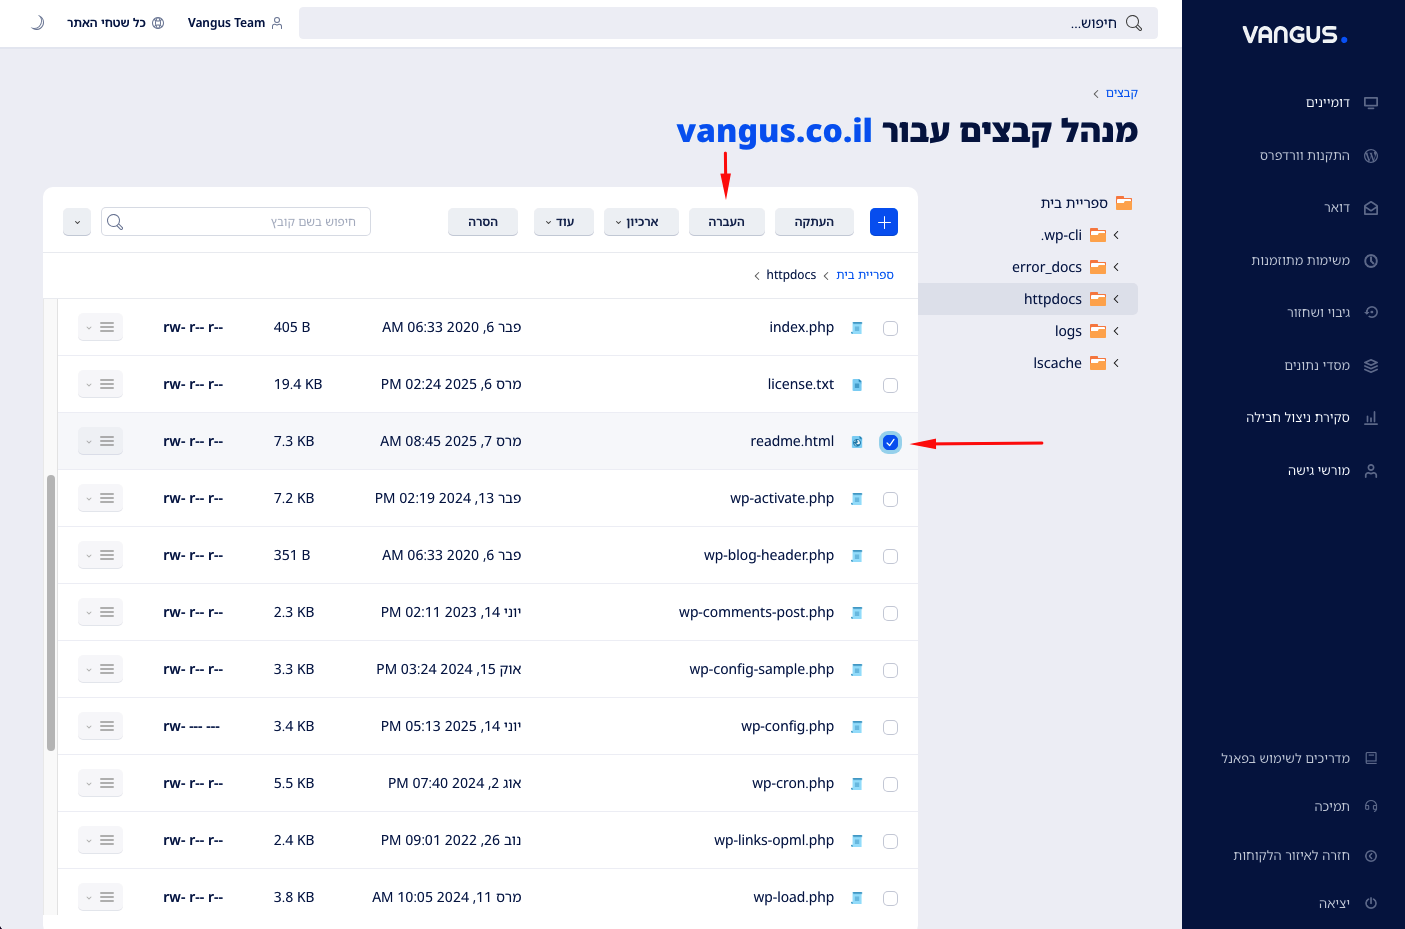Check the box for license.txt

click(x=890, y=385)
